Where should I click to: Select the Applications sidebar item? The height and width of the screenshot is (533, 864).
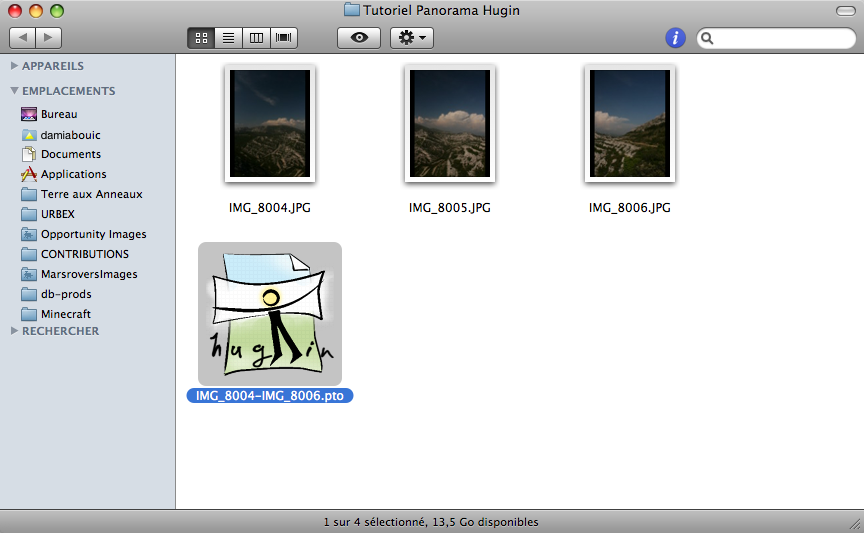73,174
